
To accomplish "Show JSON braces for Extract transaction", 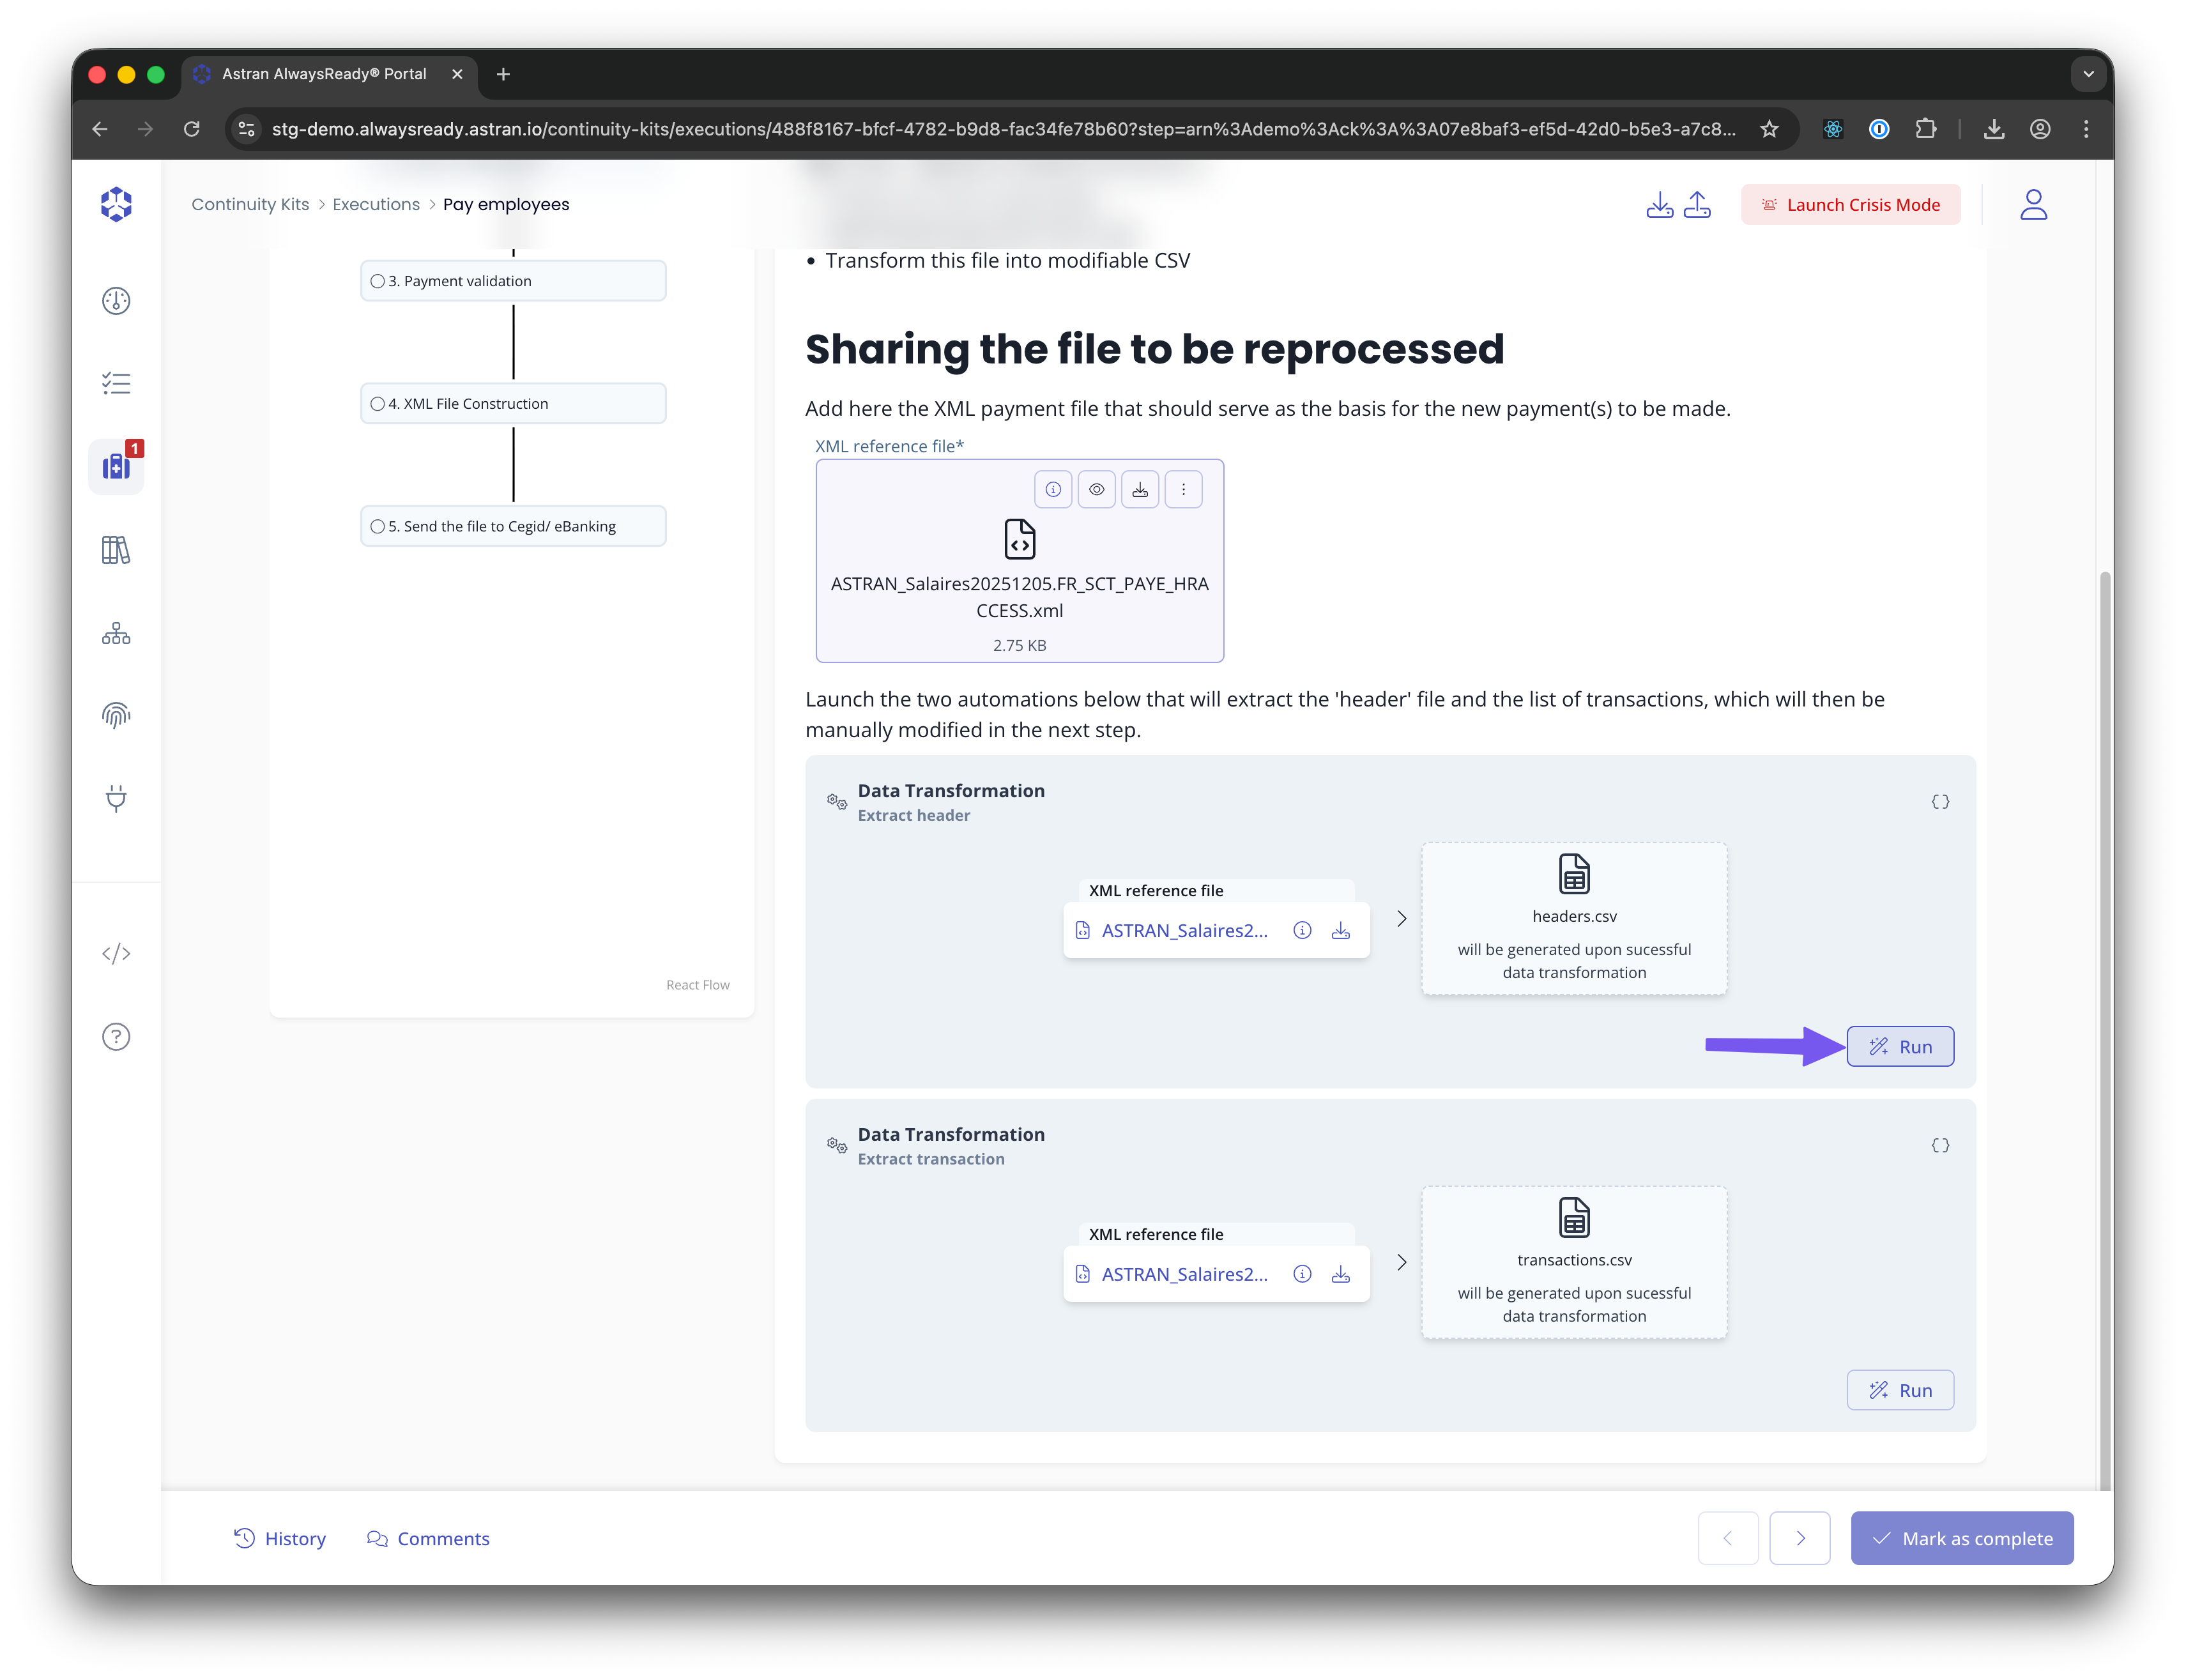I will coord(1940,1145).
